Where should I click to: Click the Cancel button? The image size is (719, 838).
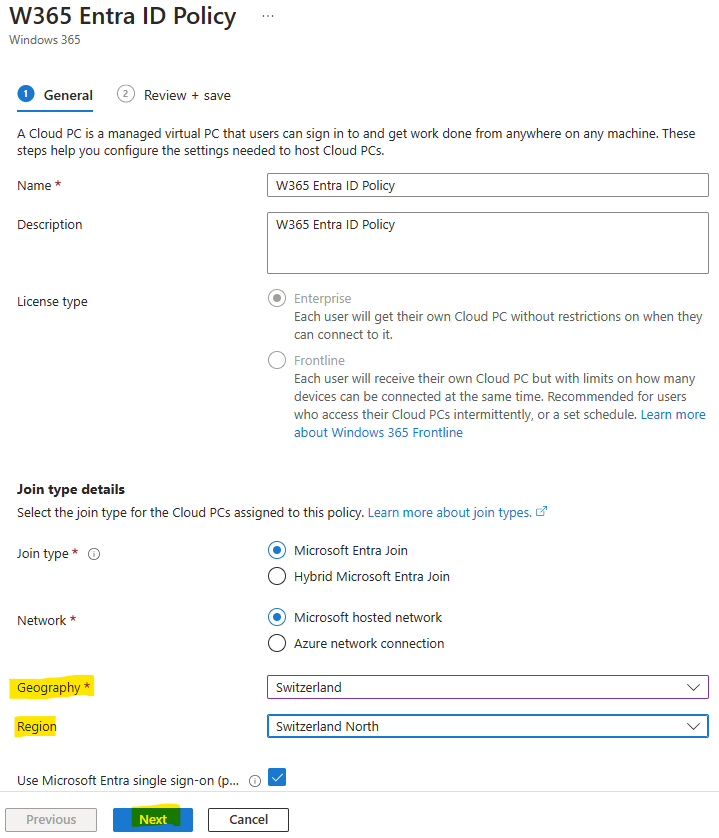coord(249,819)
